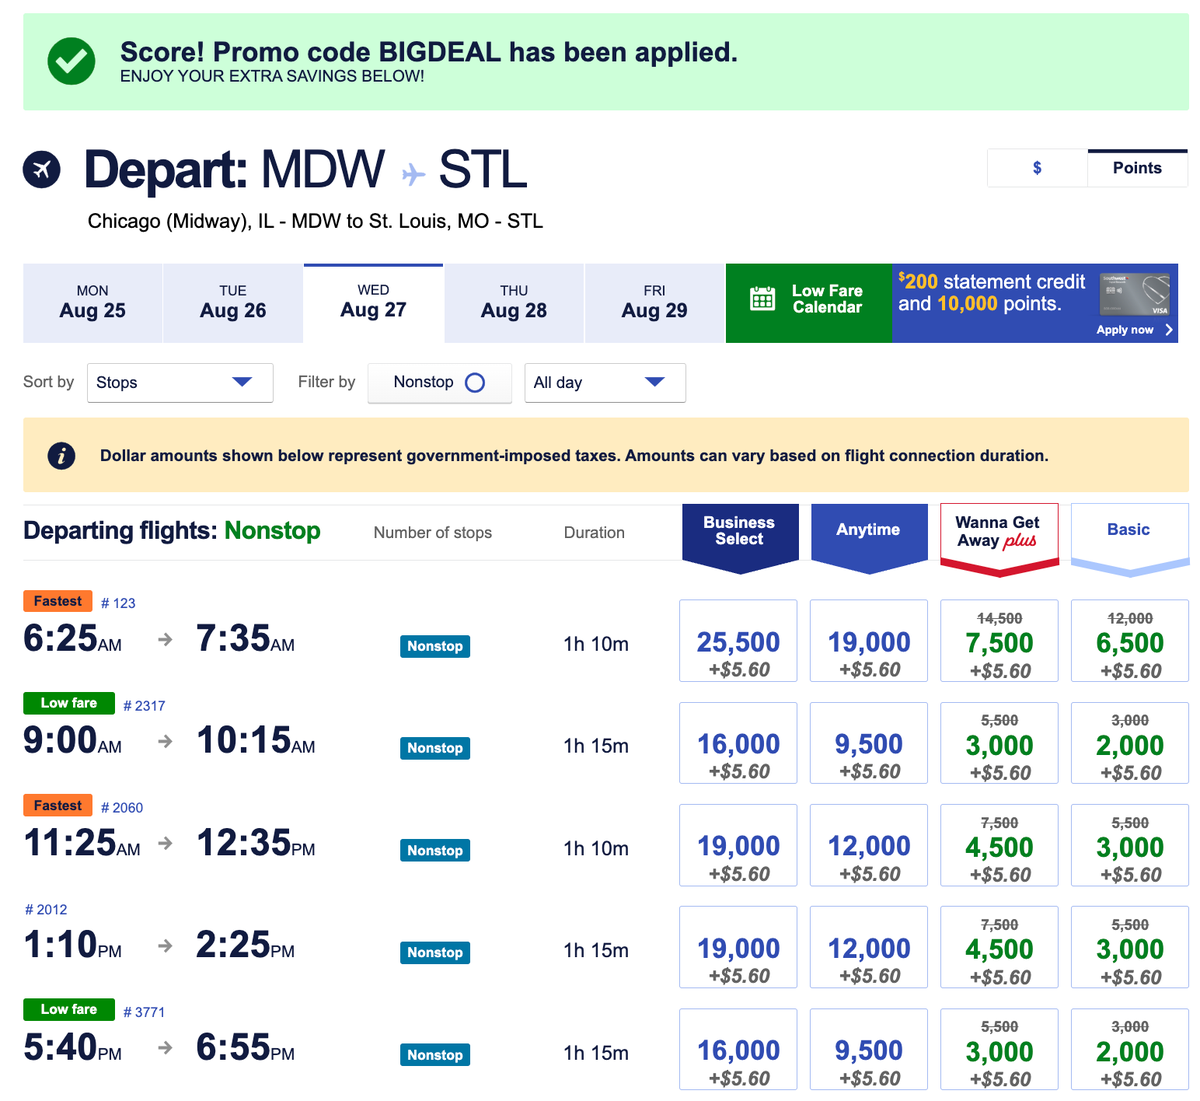Screen dimensions: 1200x1101
Task: Click the arrow between 1:10PM and 2:25PM
Action: click(166, 945)
